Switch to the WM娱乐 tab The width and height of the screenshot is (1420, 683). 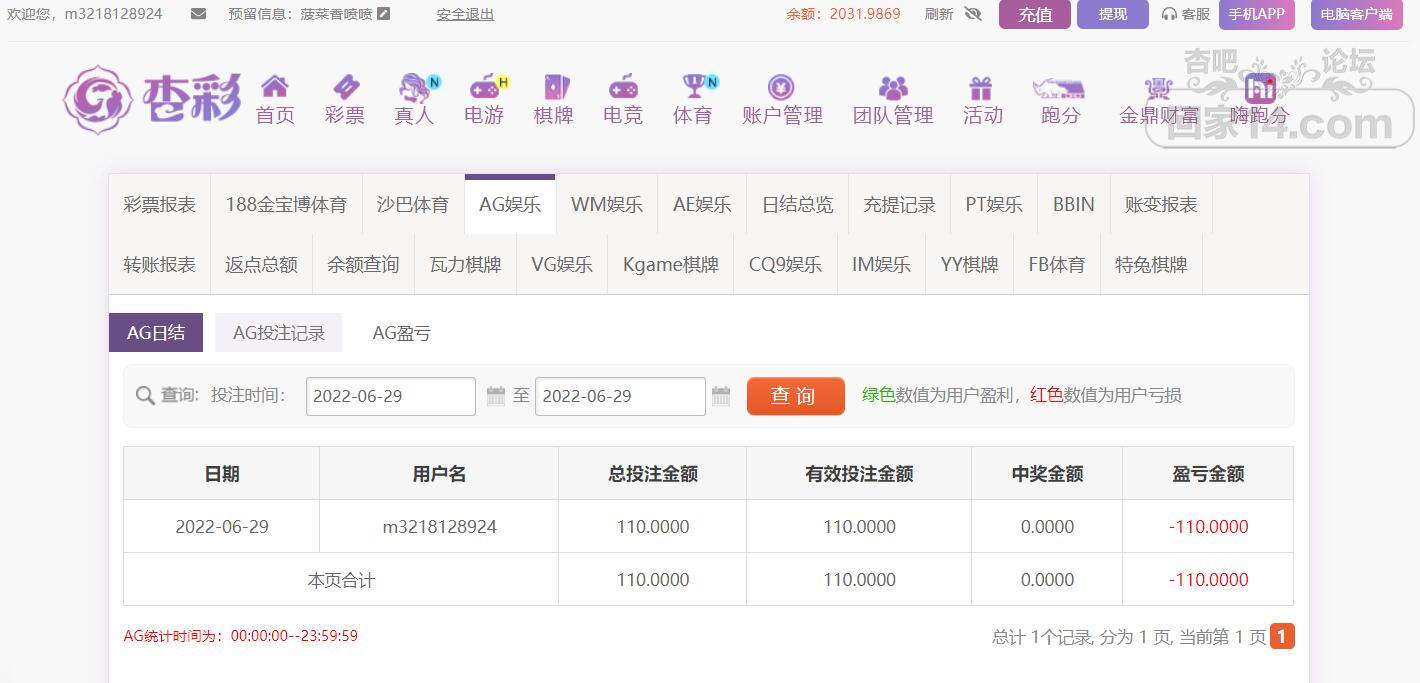pyautogui.click(x=607, y=205)
